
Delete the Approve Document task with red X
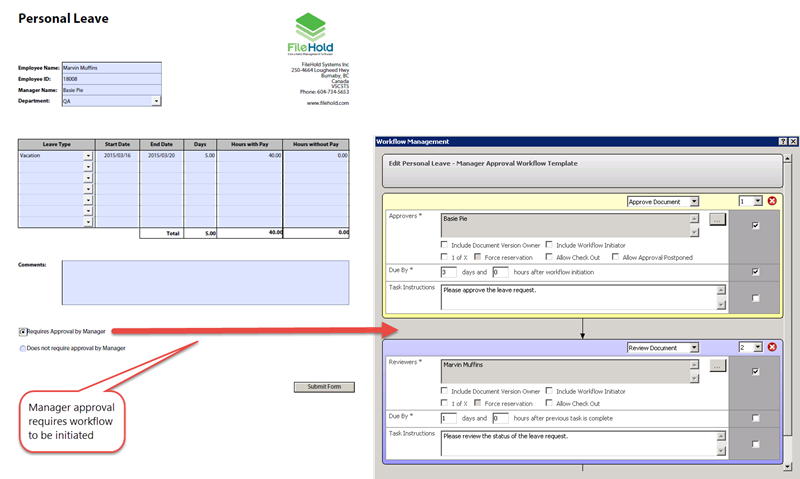[772, 201]
